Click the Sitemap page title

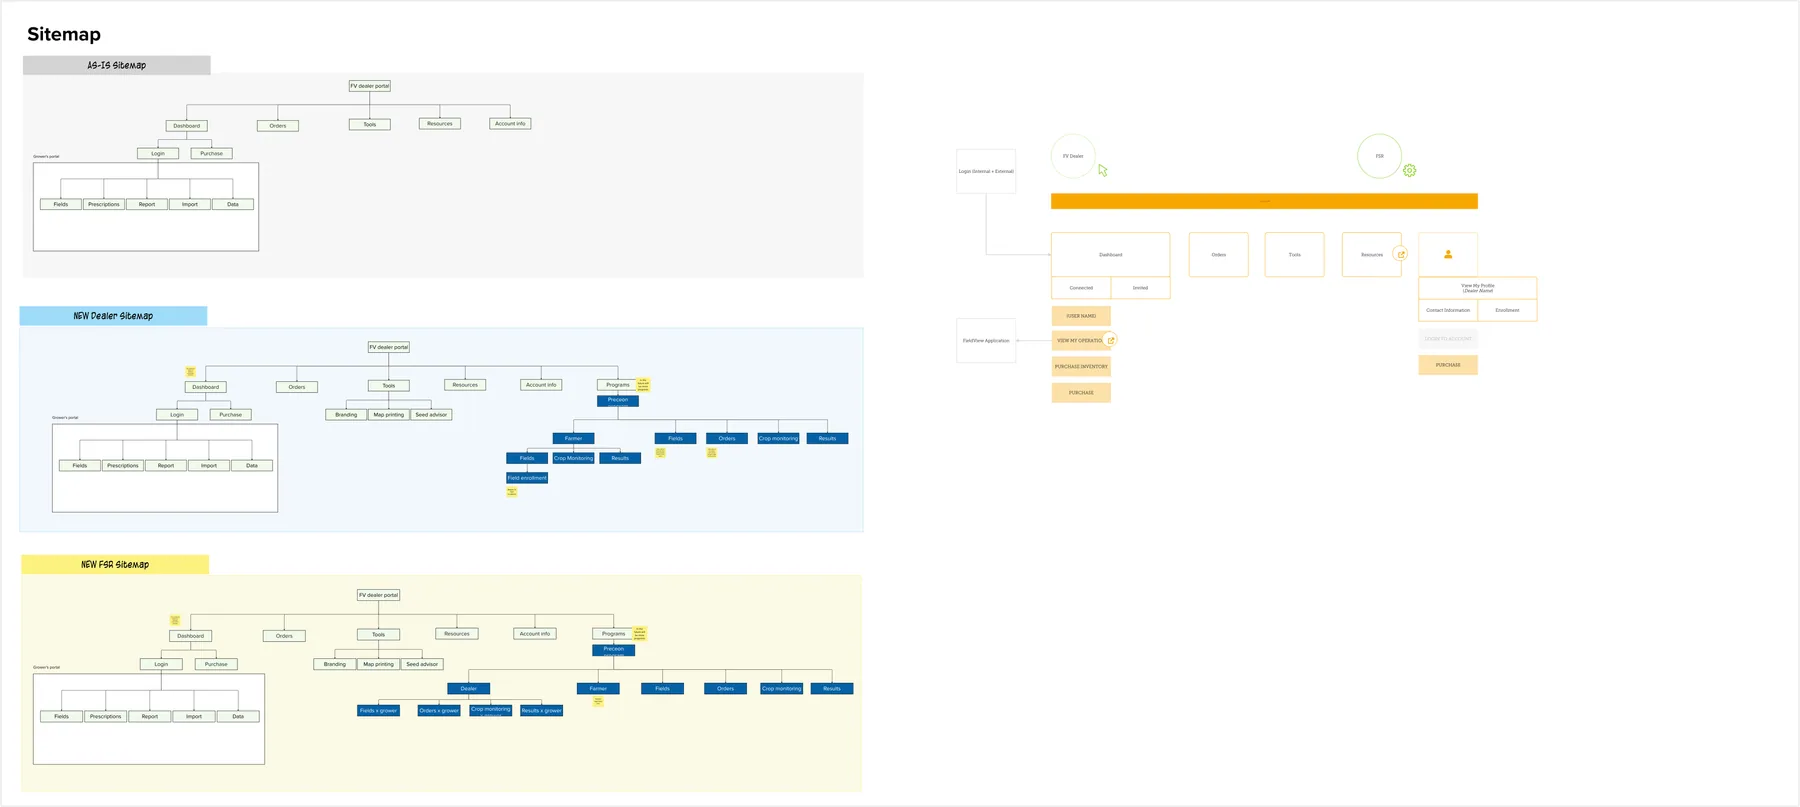[x=64, y=34]
